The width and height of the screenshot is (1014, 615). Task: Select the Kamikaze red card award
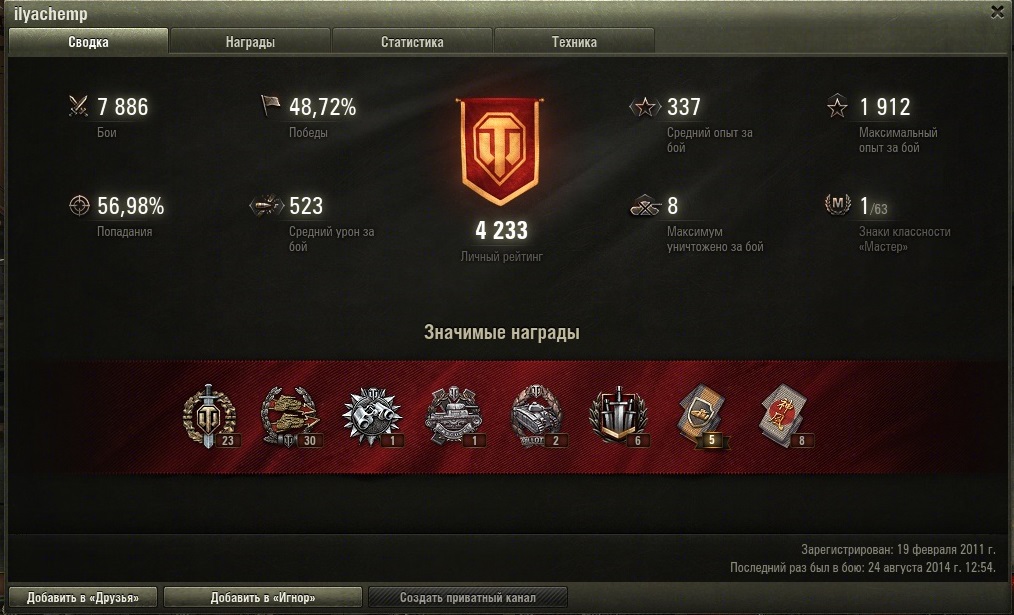pos(784,416)
